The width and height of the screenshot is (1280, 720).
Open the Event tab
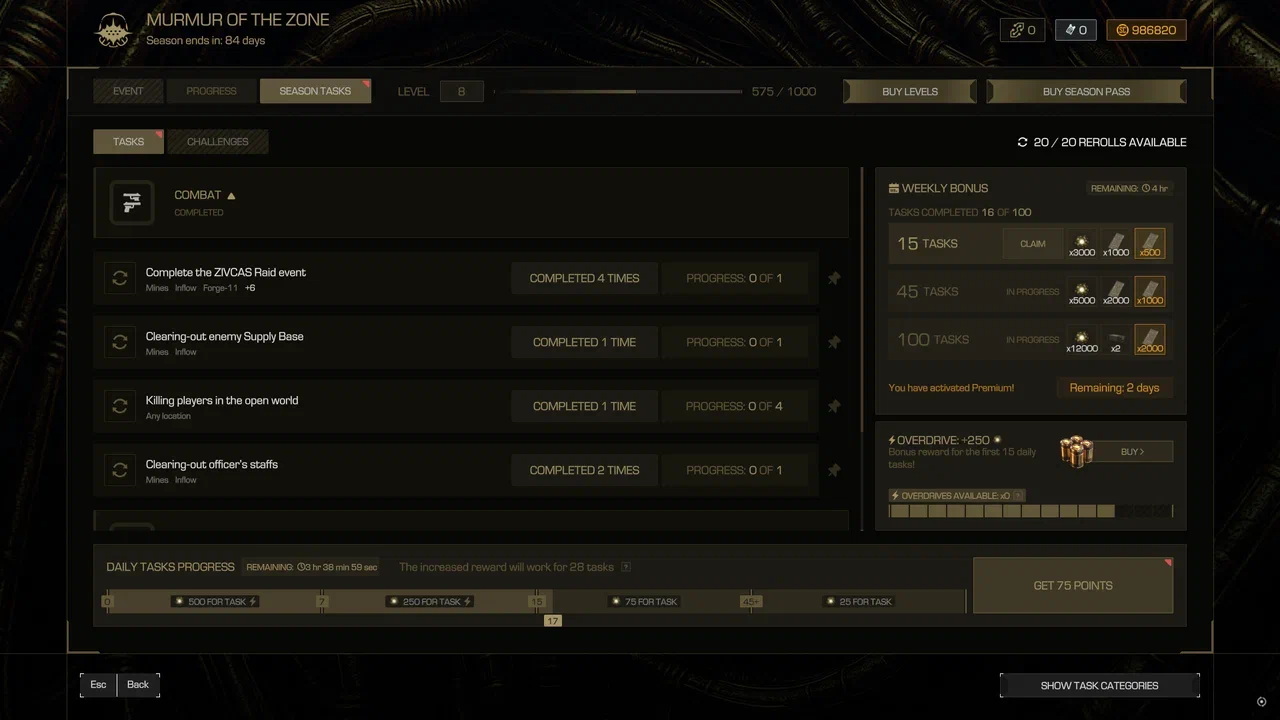click(x=128, y=91)
